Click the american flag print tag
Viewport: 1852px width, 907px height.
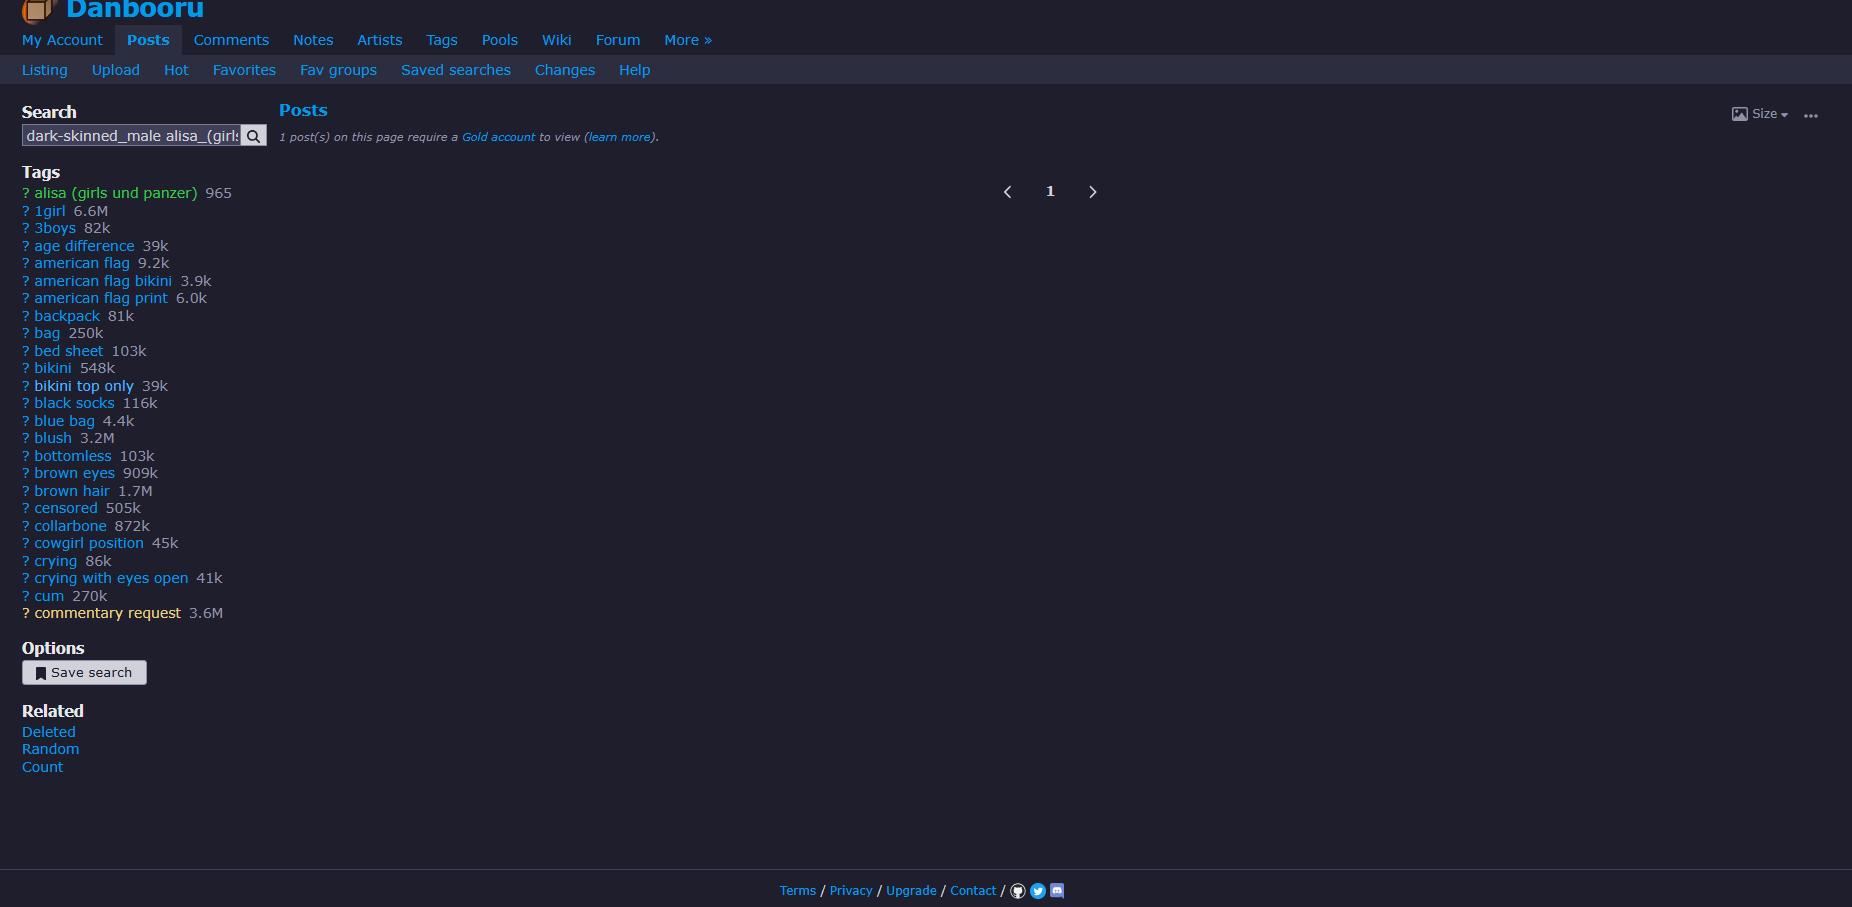(x=101, y=298)
